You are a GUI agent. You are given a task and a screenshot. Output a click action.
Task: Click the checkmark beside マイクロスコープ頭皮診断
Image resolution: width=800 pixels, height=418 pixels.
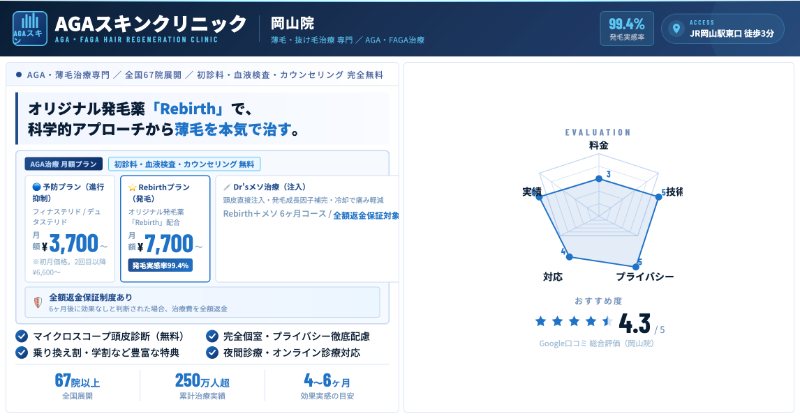[x=22, y=337]
